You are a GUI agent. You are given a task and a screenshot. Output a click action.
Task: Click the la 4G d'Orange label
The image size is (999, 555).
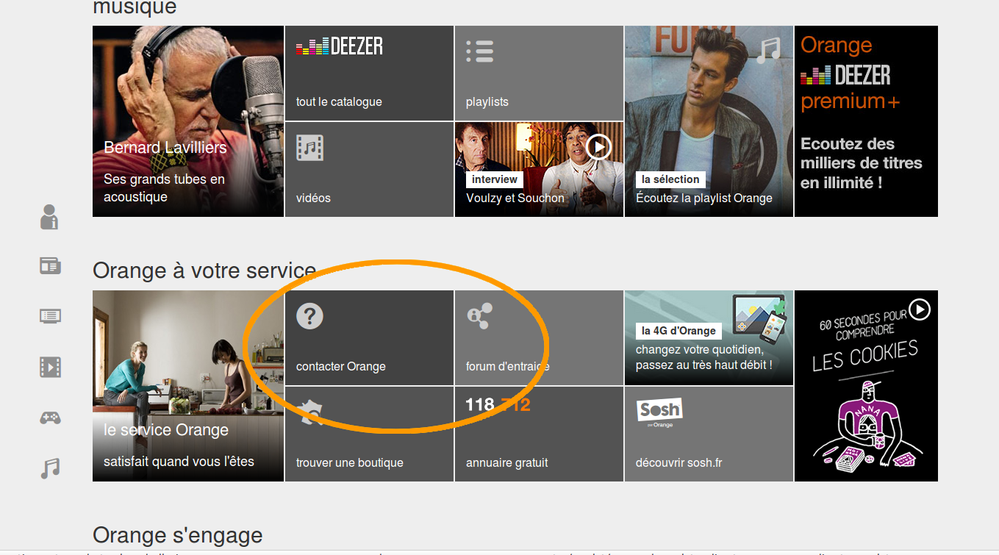pos(679,331)
